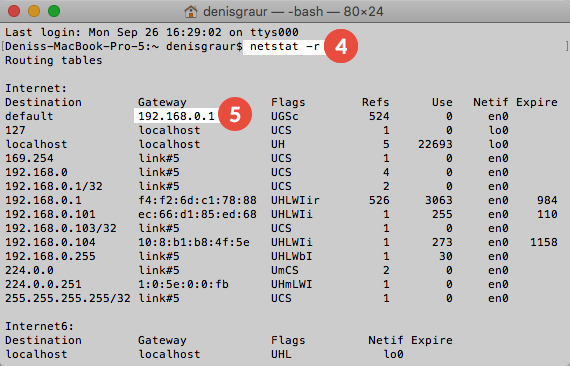Screen dimensions: 570x366
Task: Click the 'UmCS' flags value
Action: pyautogui.click(x=285, y=270)
